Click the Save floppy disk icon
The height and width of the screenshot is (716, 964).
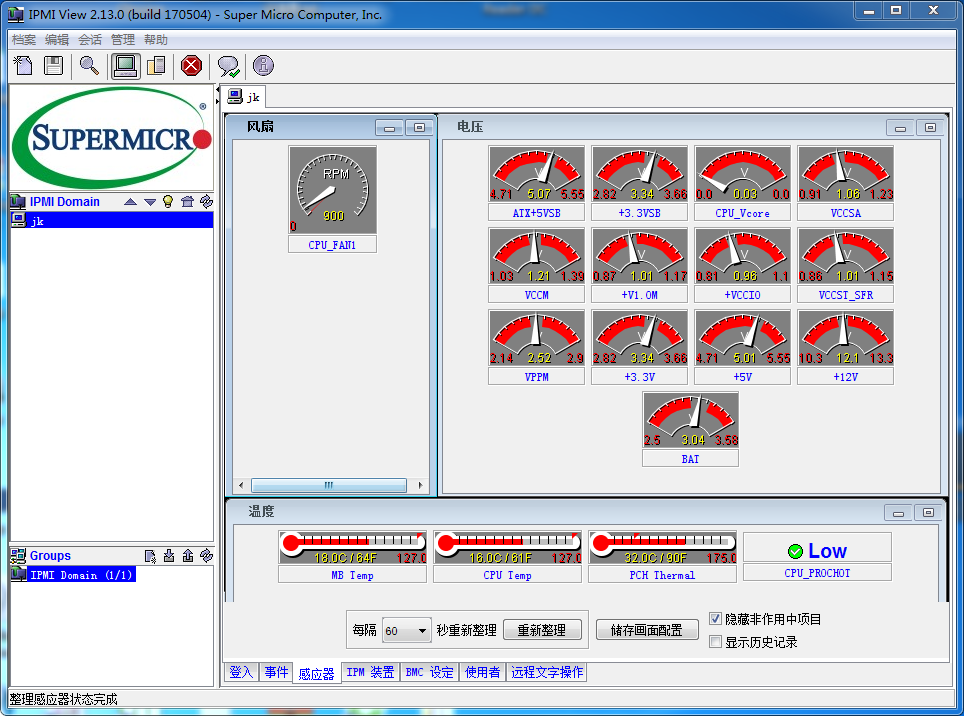(54, 66)
